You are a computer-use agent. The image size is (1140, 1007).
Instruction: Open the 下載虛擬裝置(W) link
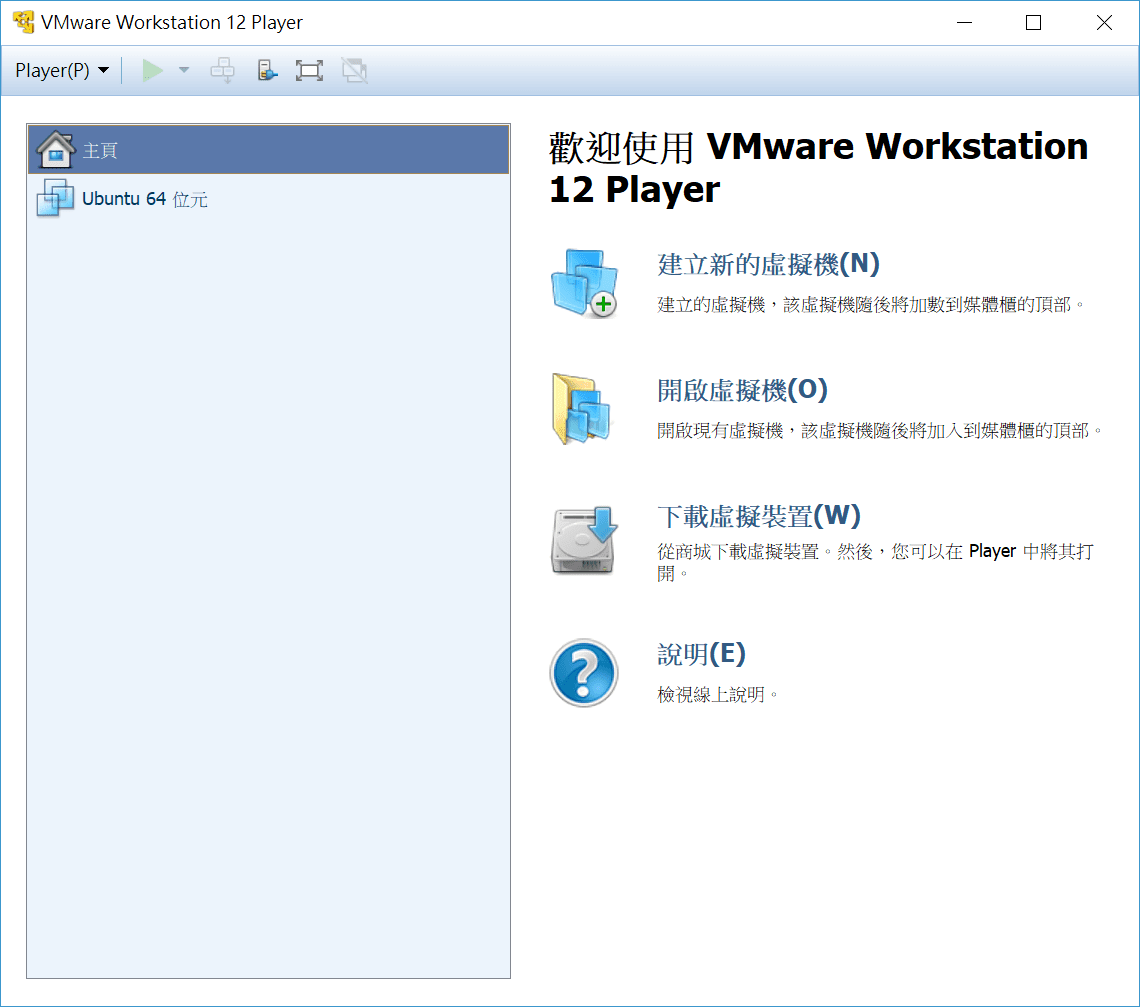coord(759,516)
